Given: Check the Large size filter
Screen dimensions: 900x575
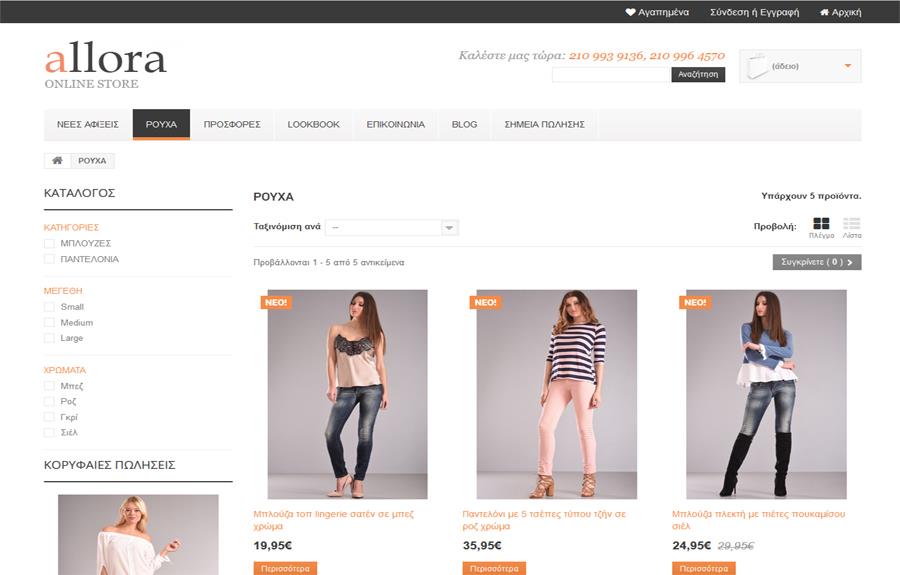Looking at the screenshot, I should [49, 338].
